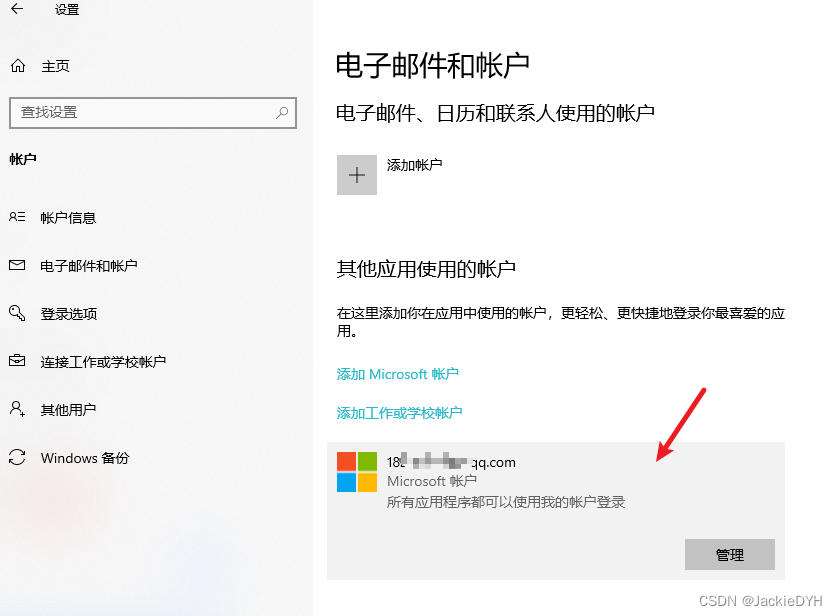Click the back arrow icon
Image resolution: width=837 pixels, height=616 pixels.
[x=17, y=9]
